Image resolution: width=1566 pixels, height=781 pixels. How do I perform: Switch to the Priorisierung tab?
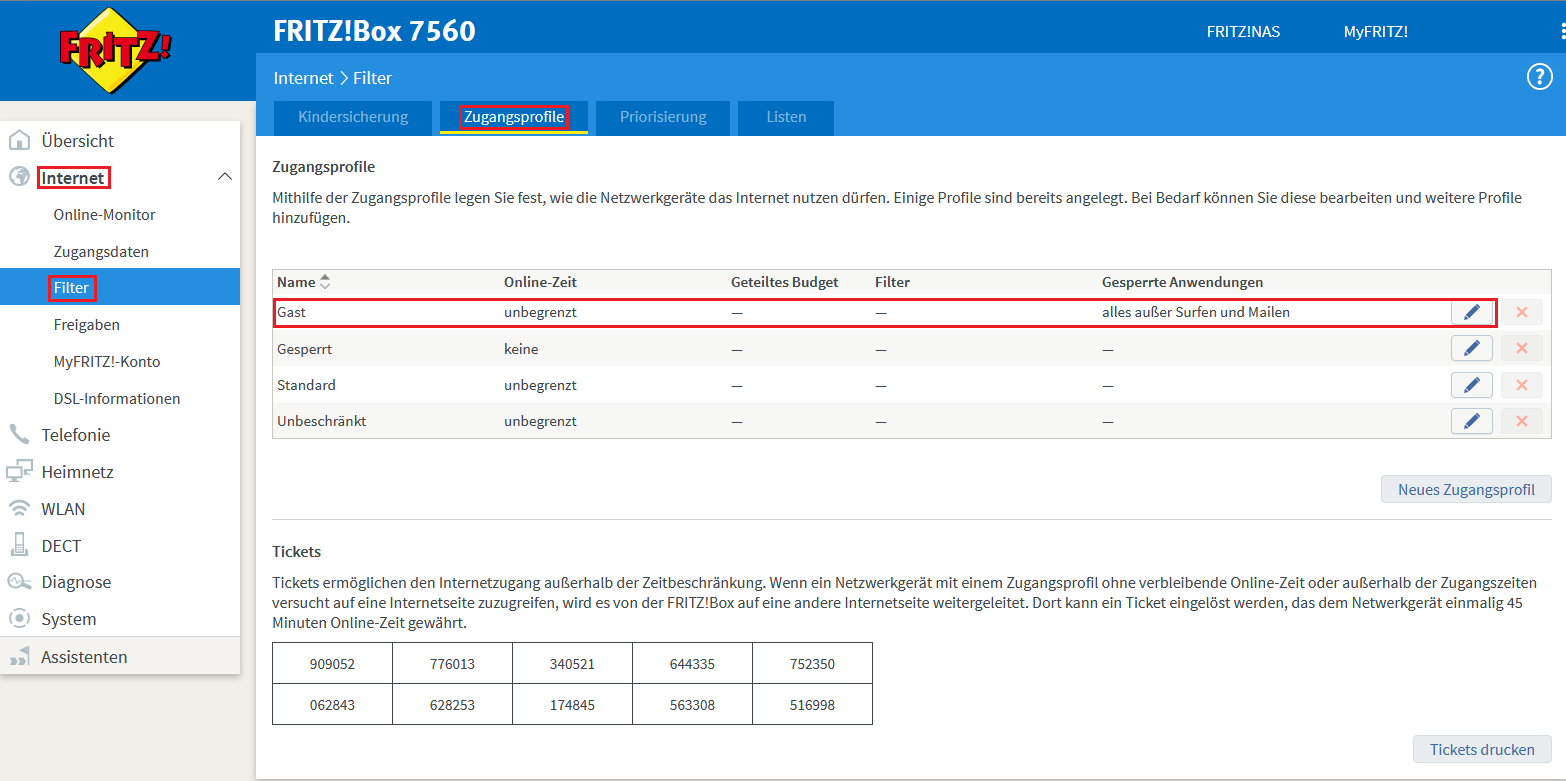(x=663, y=117)
